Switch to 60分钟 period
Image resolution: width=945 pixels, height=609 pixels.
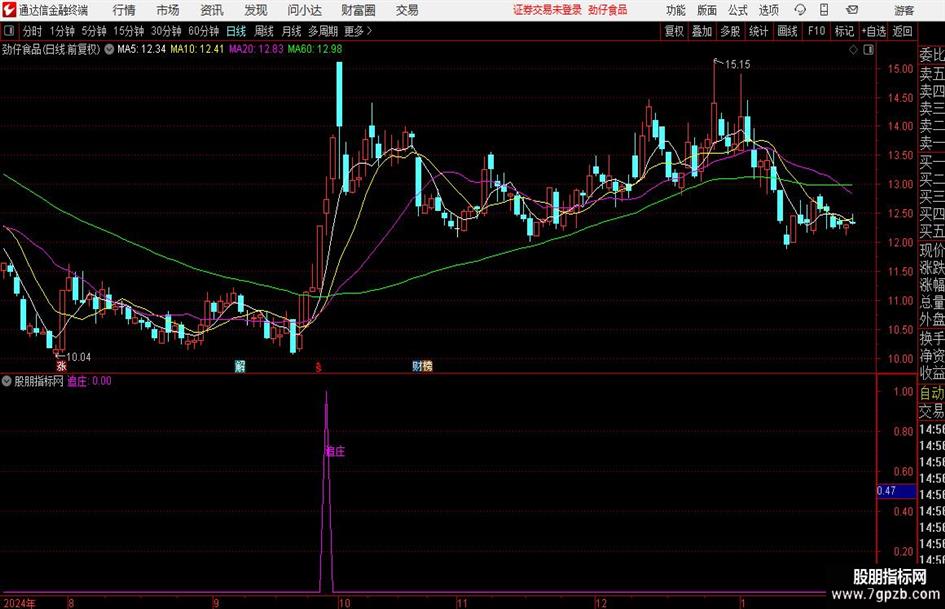[x=204, y=31]
